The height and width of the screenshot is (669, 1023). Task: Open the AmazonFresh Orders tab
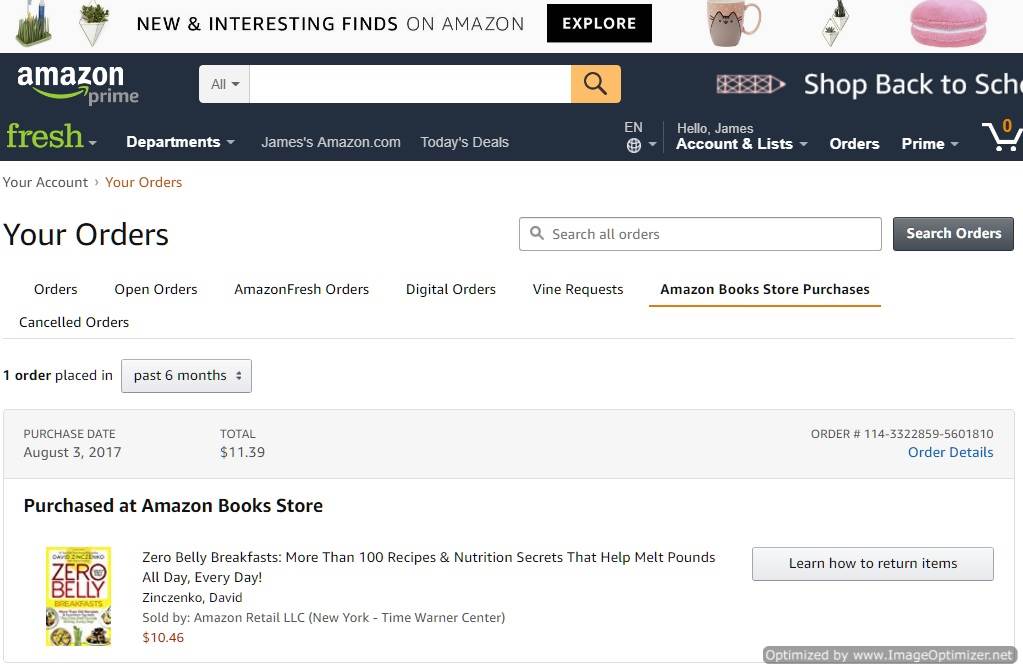click(301, 289)
